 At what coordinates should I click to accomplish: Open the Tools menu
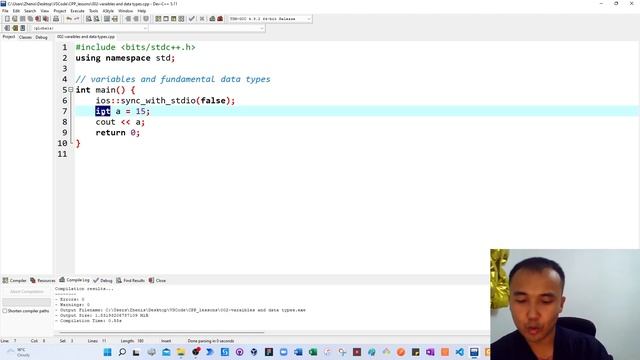[x=93, y=11]
